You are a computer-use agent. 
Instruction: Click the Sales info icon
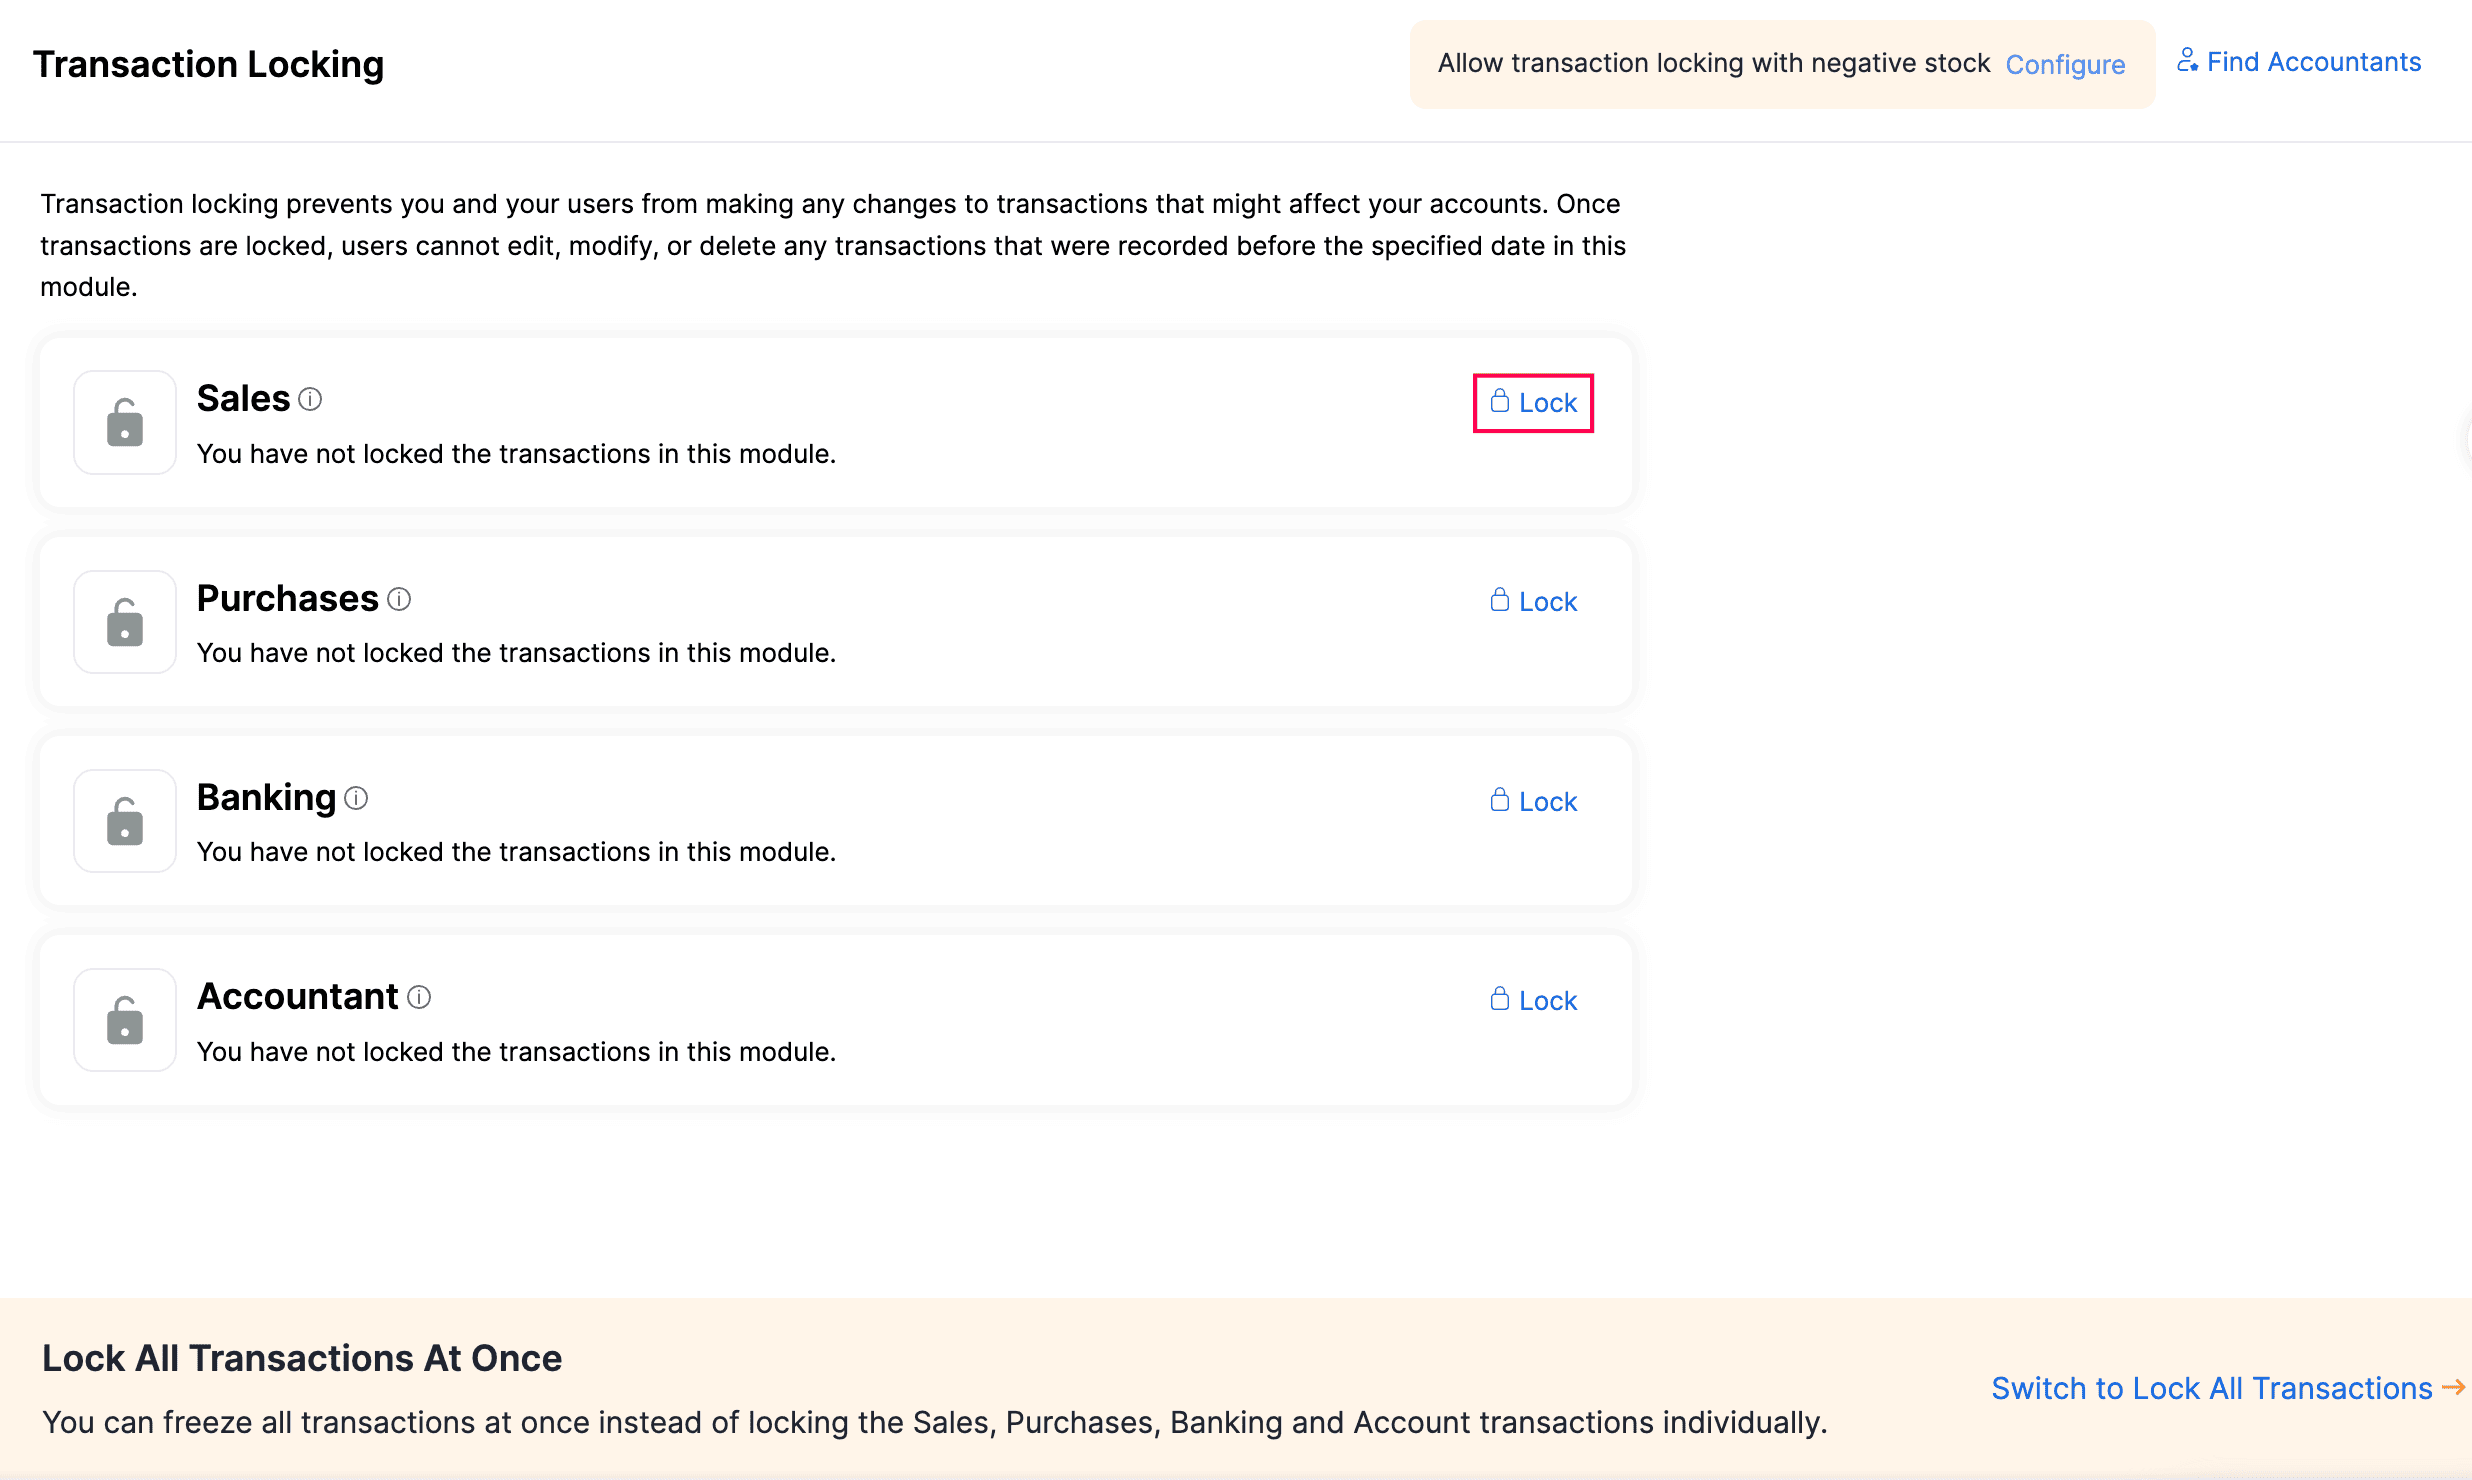[x=310, y=400]
